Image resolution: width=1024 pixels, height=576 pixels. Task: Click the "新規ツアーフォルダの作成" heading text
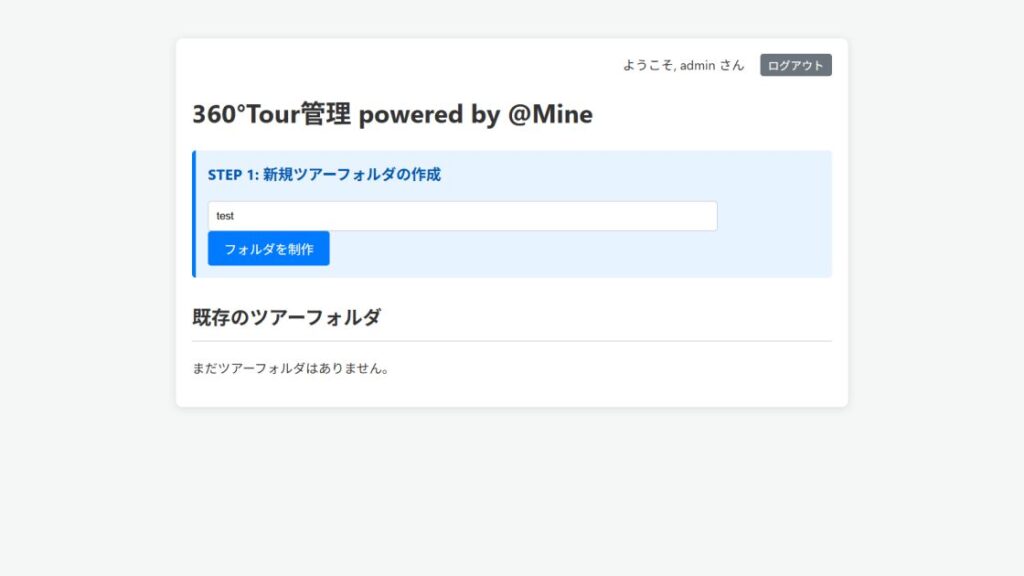pos(351,175)
